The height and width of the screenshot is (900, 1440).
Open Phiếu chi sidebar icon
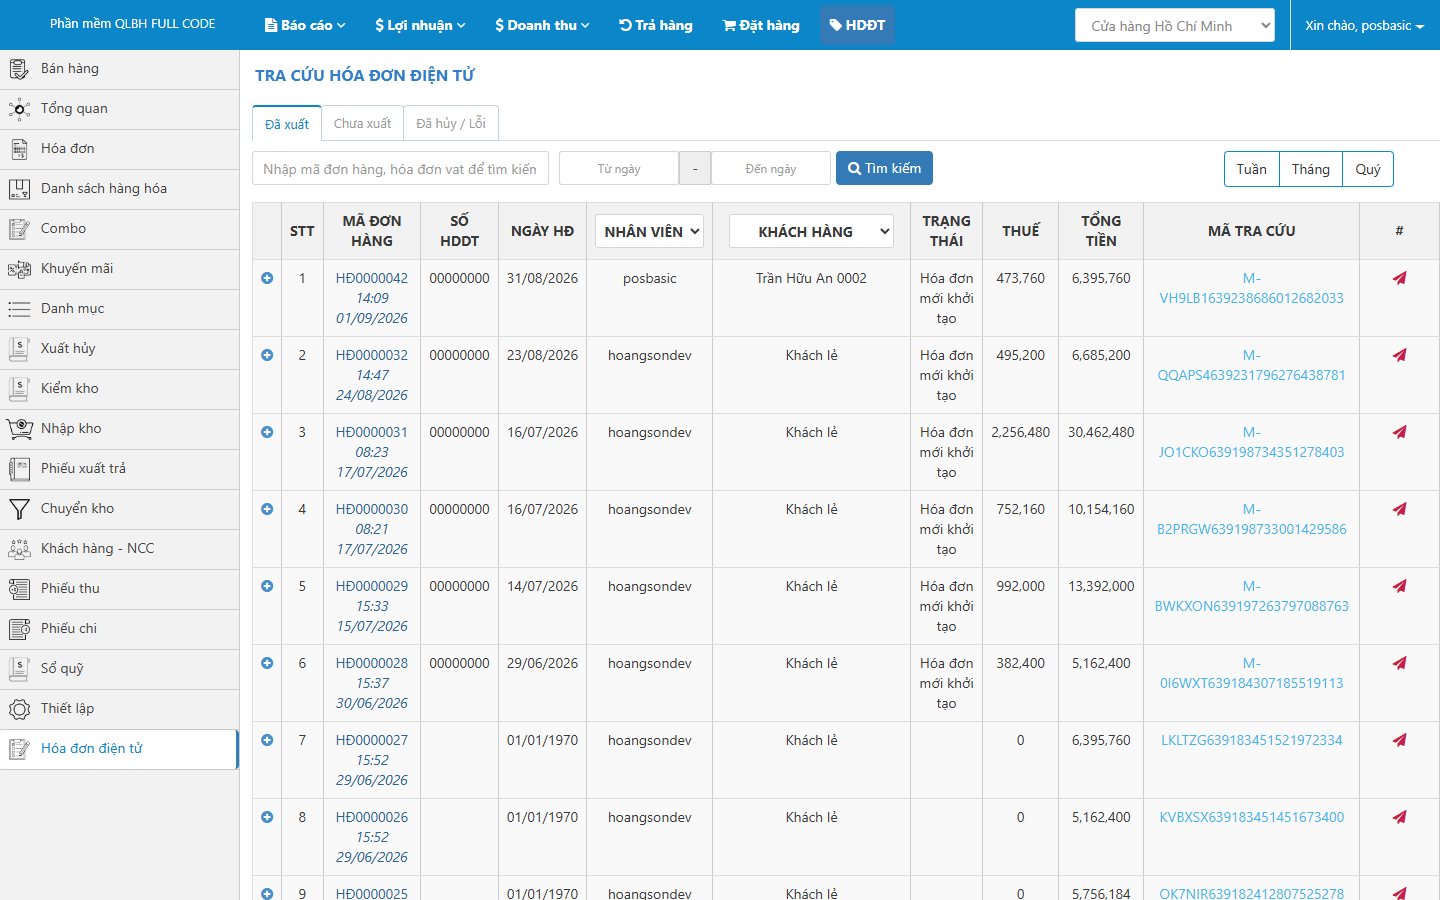(19, 629)
